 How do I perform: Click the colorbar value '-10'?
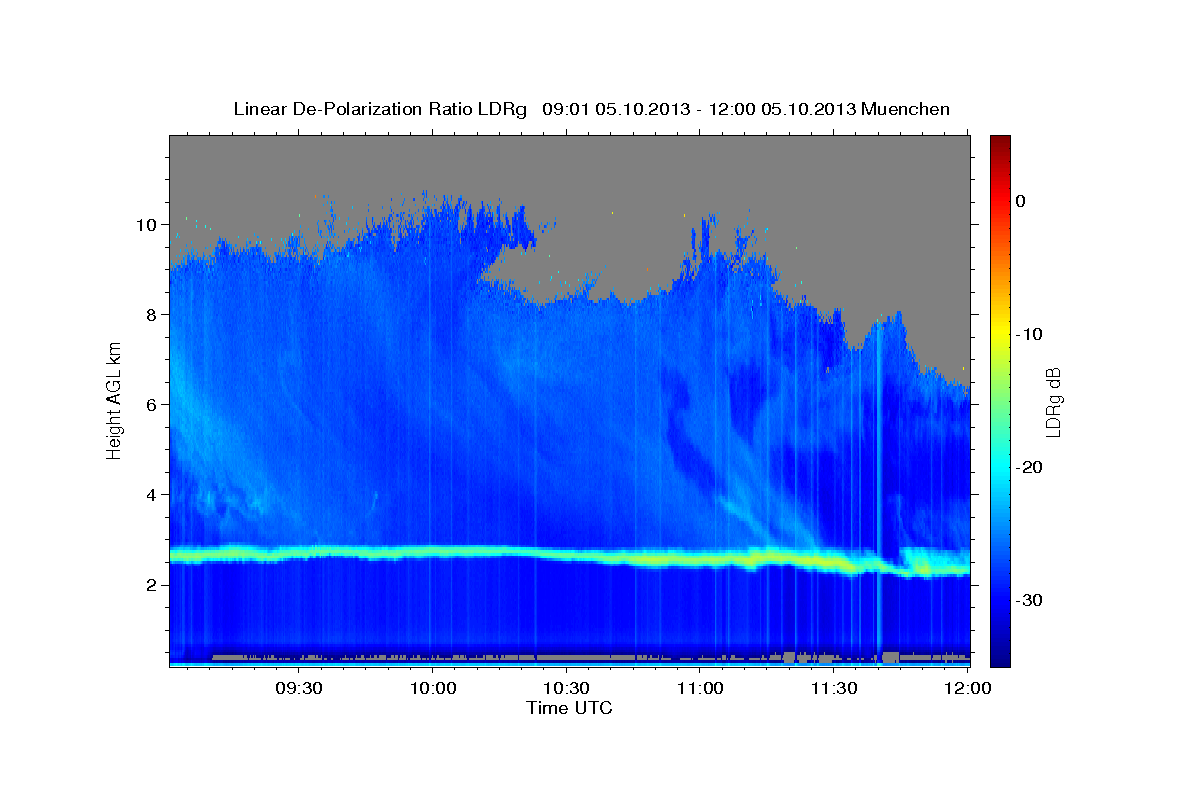1029,334
